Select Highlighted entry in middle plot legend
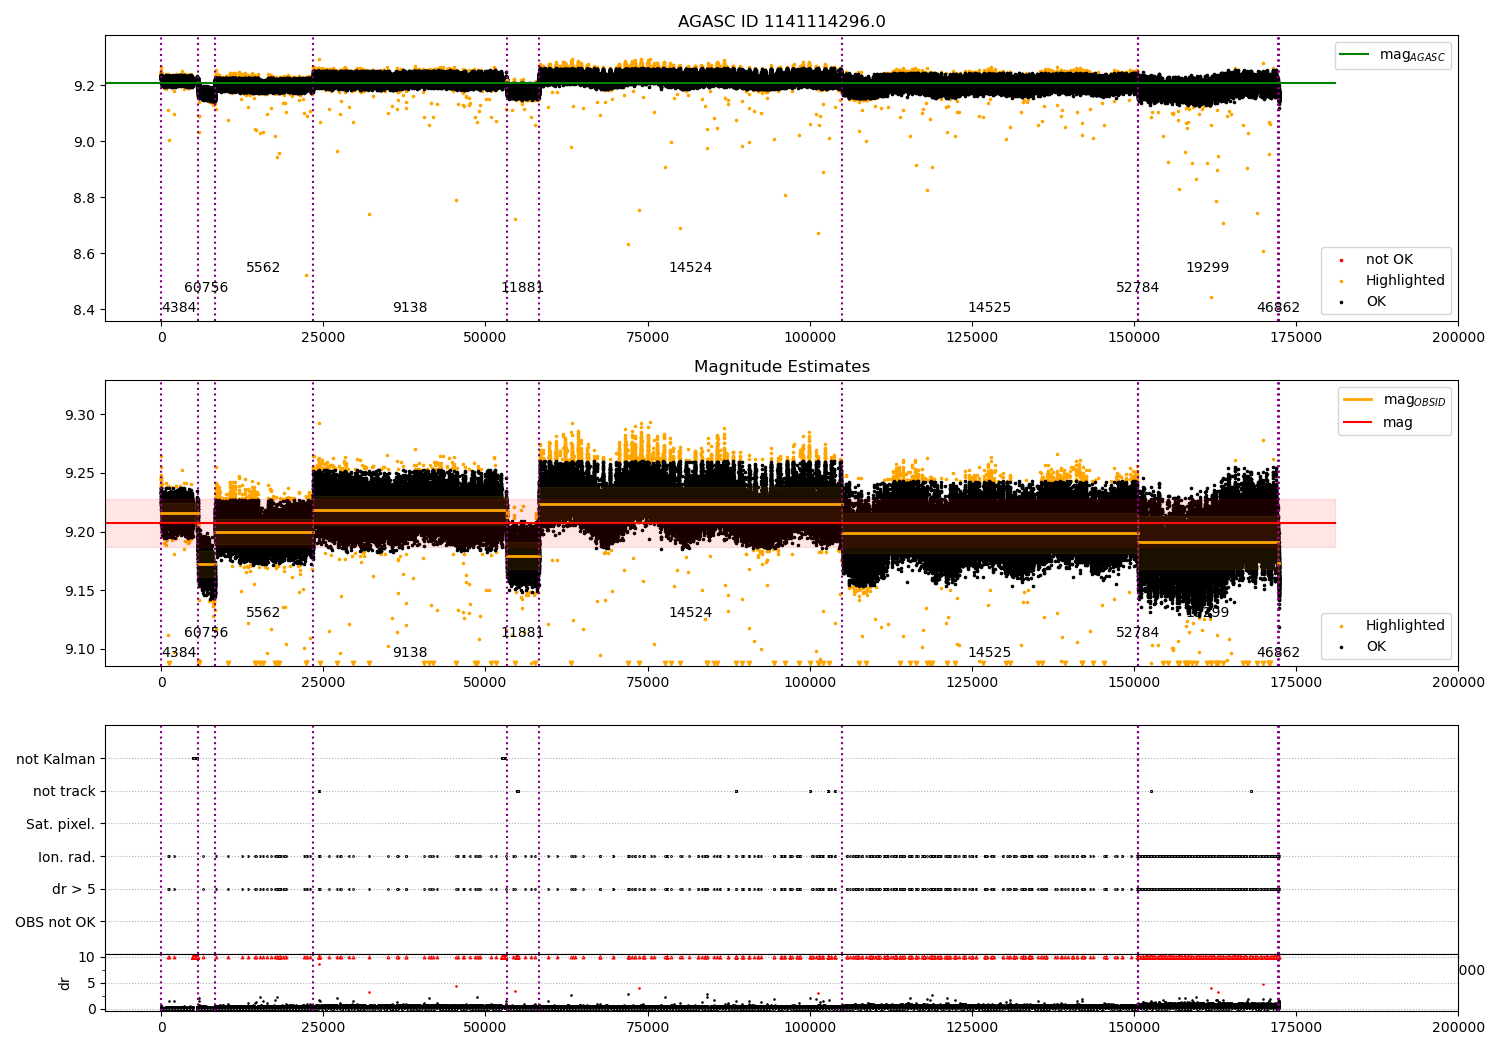 [1405, 626]
